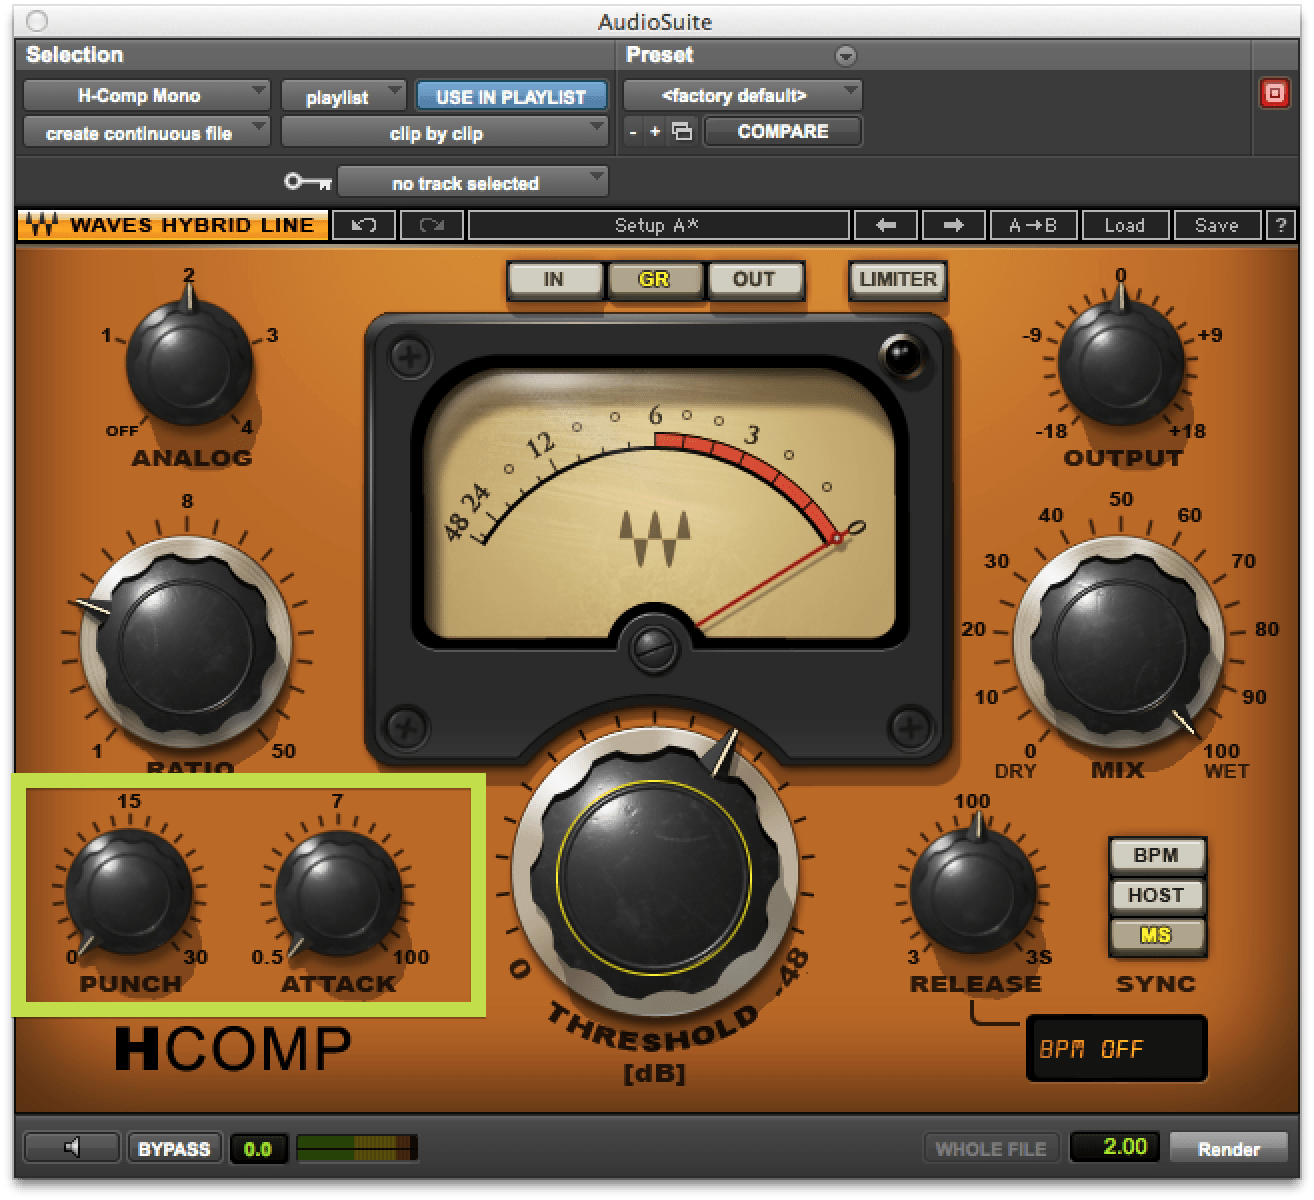The image size is (1314, 1200).
Task: Toggle the IN meter mode
Action: click(553, 280)
